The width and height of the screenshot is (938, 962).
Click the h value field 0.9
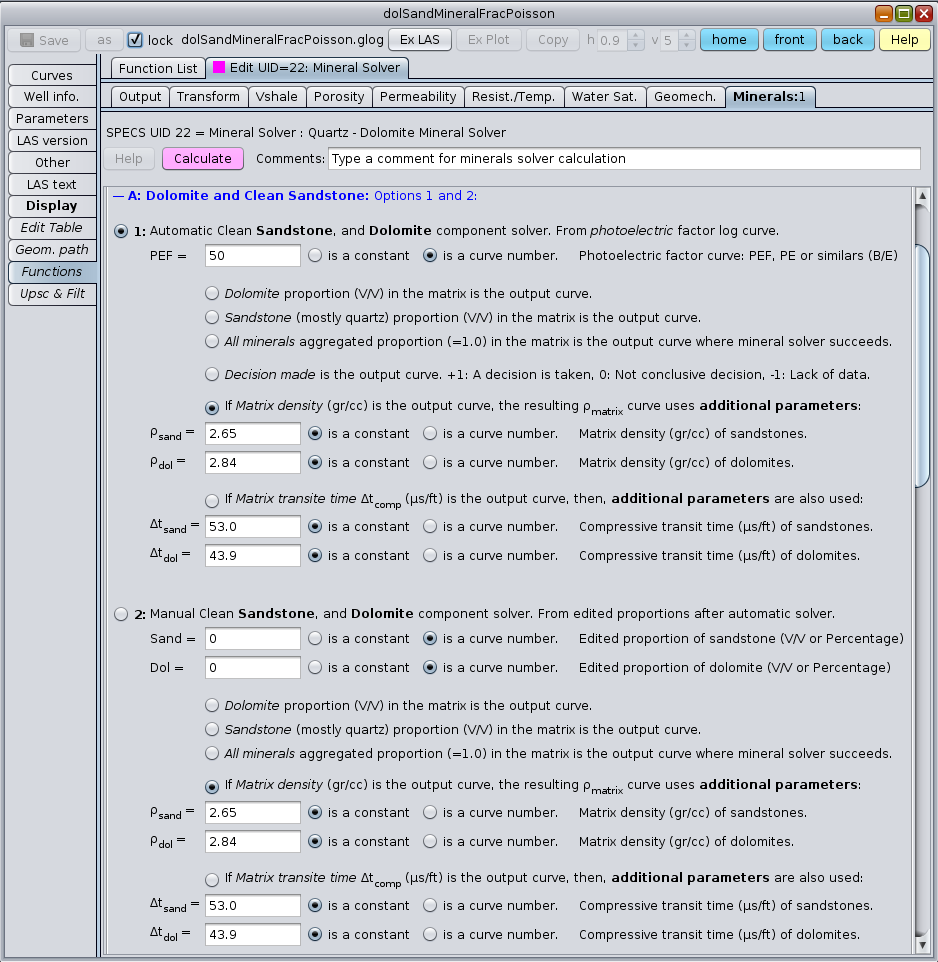point(613,40)
